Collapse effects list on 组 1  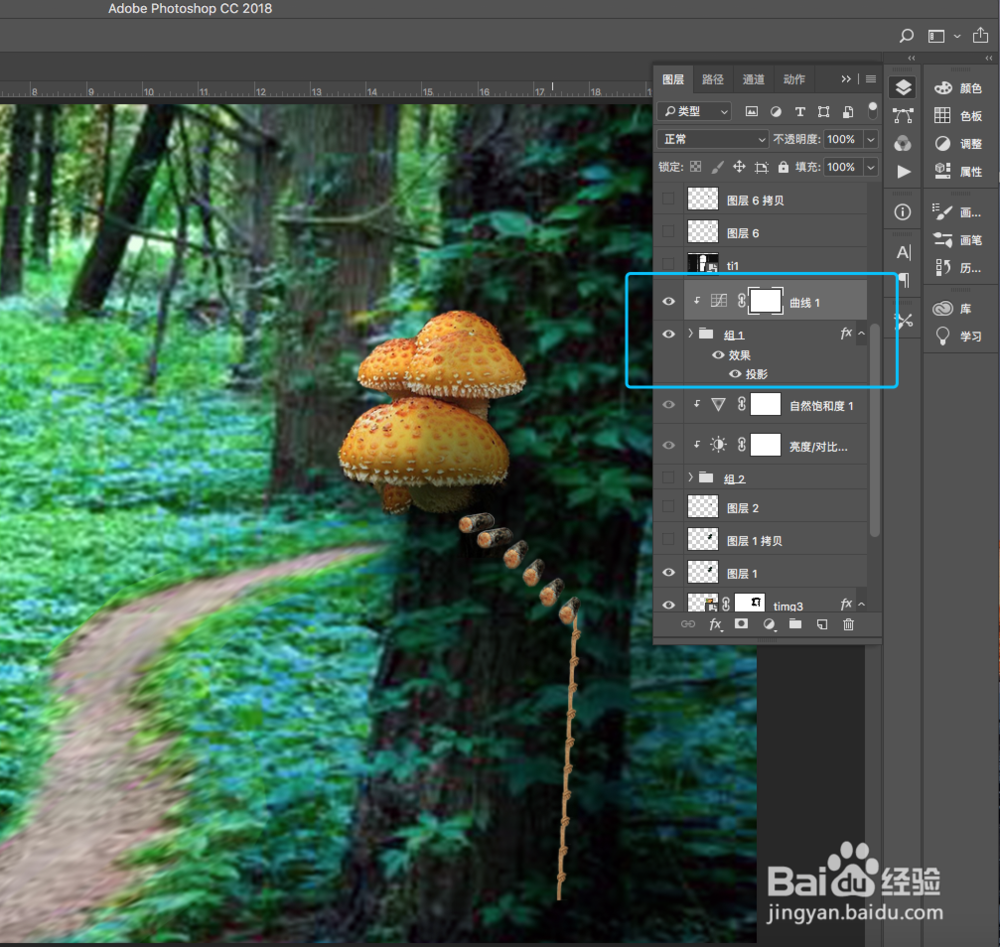tap(862, 334)
